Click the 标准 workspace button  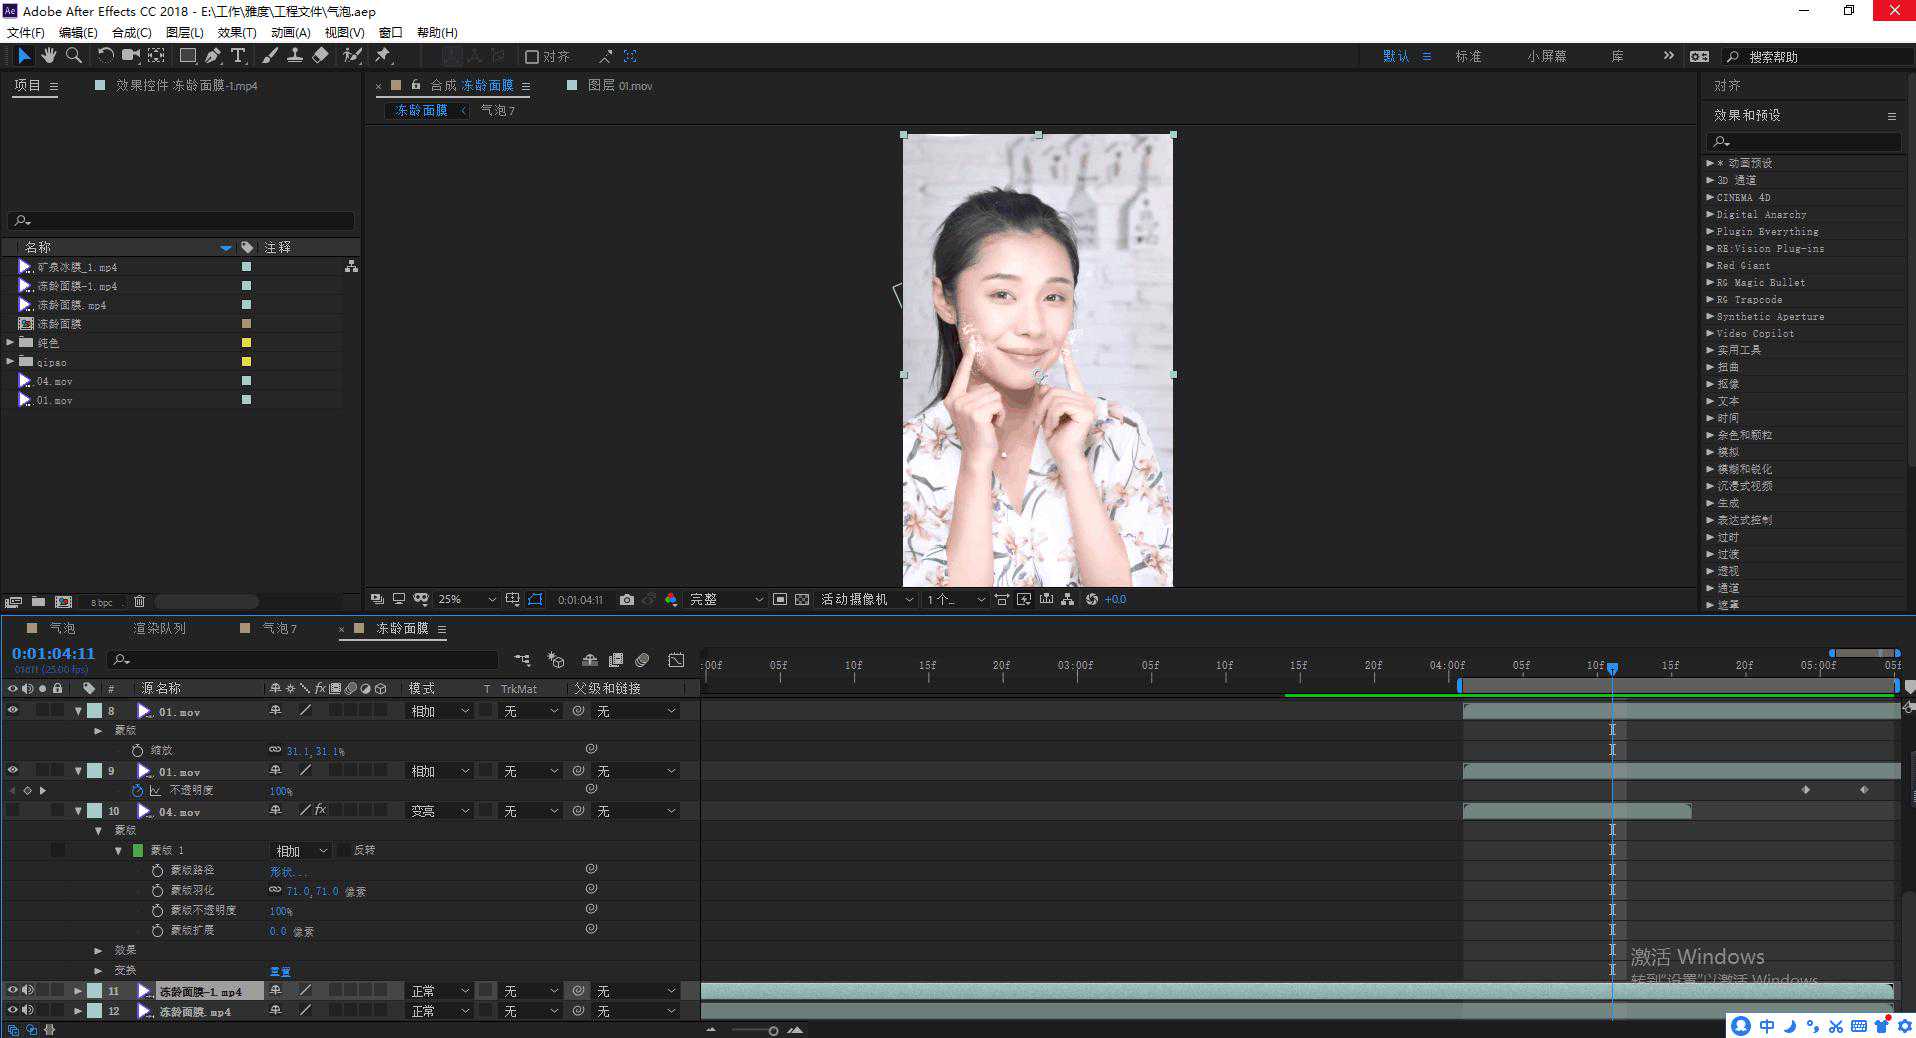click(x=1468, y=56)
